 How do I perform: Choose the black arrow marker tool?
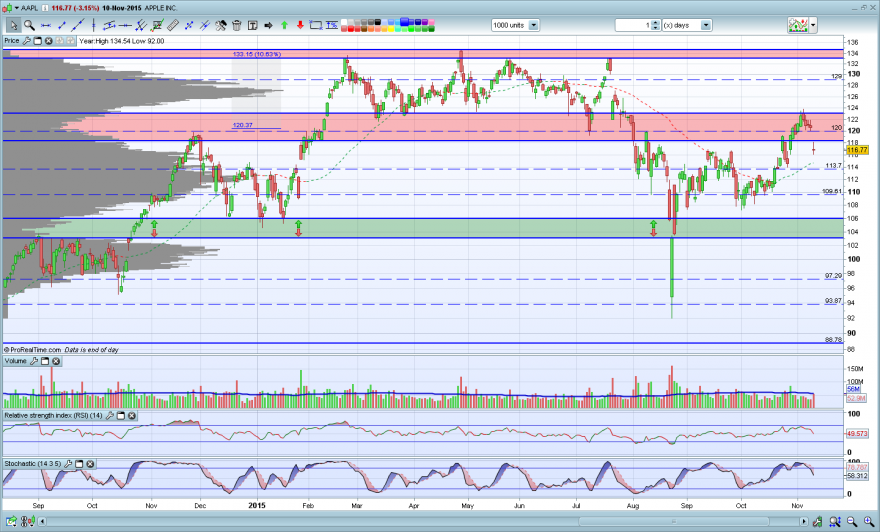268,25
